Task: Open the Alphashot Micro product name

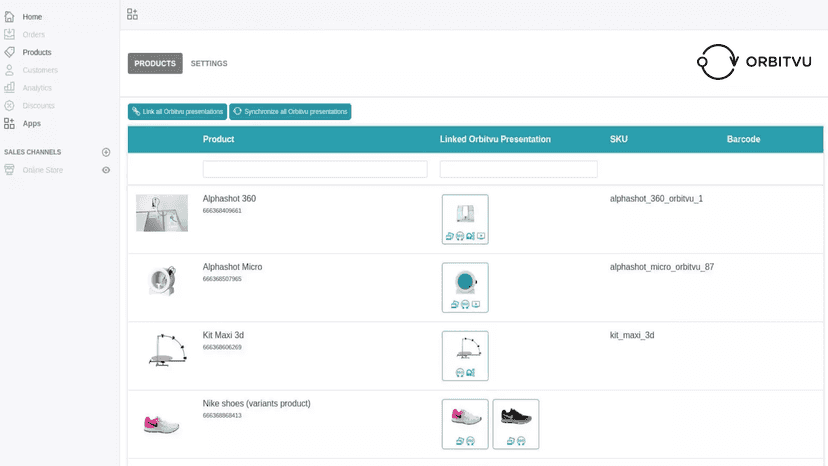Action: pyautogui.click(x=232, y=267)
